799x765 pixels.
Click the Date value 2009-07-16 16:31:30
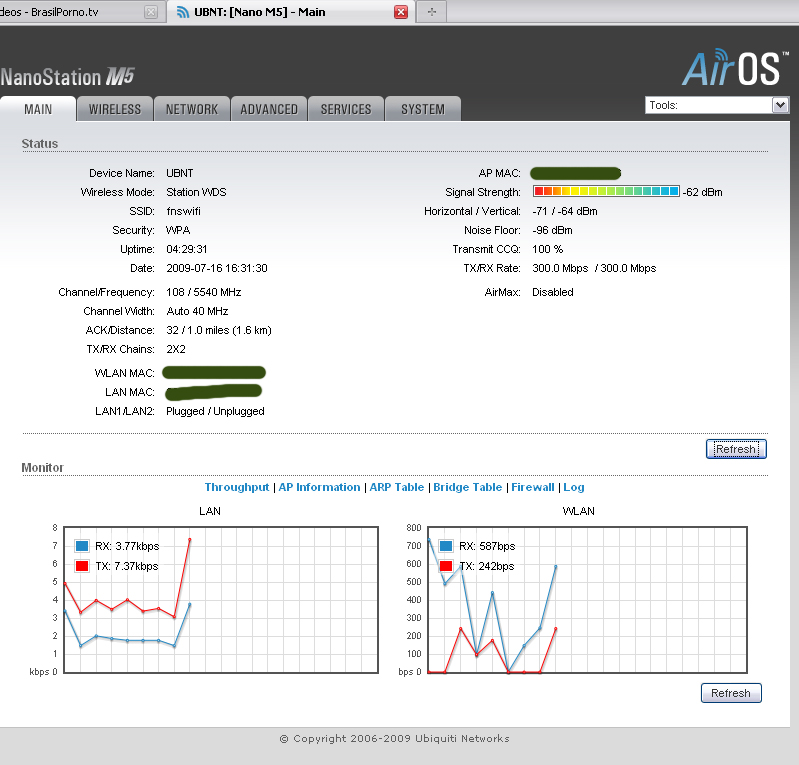tap(217, 268)
